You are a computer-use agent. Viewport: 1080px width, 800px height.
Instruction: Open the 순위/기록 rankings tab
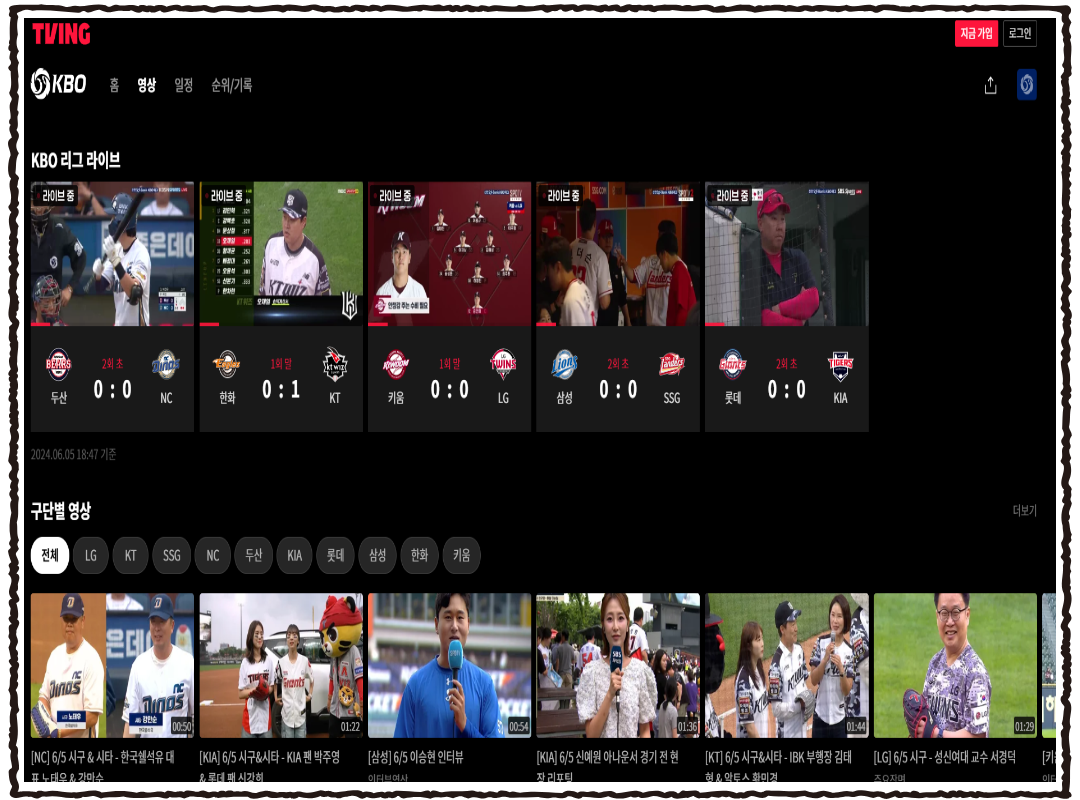[231, 85]
